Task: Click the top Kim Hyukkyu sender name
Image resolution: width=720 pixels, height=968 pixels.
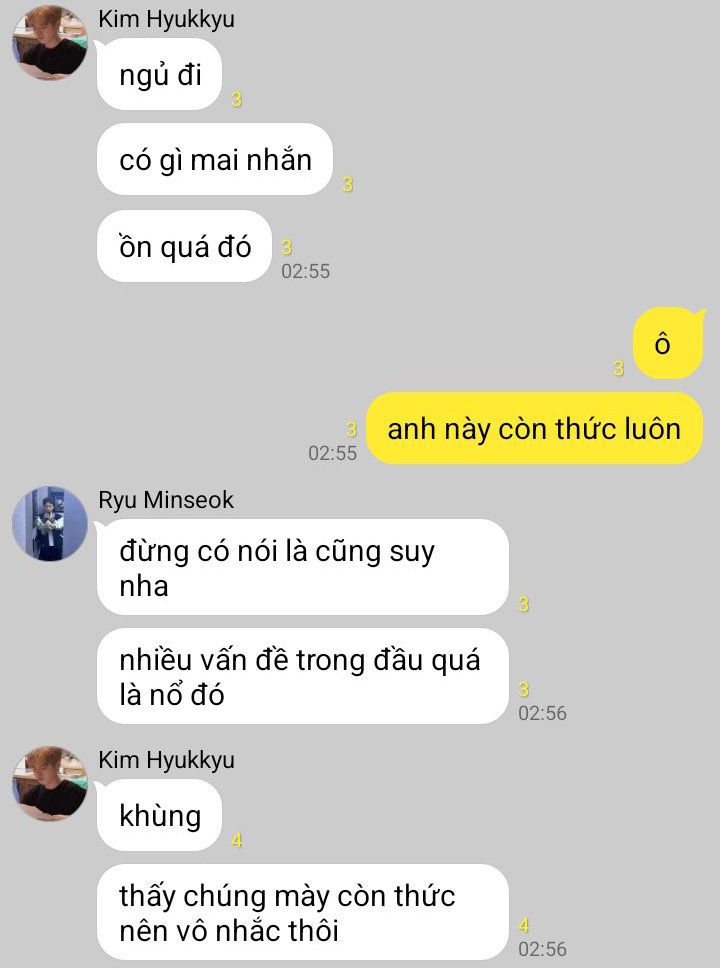Action: tap(166, 19)
